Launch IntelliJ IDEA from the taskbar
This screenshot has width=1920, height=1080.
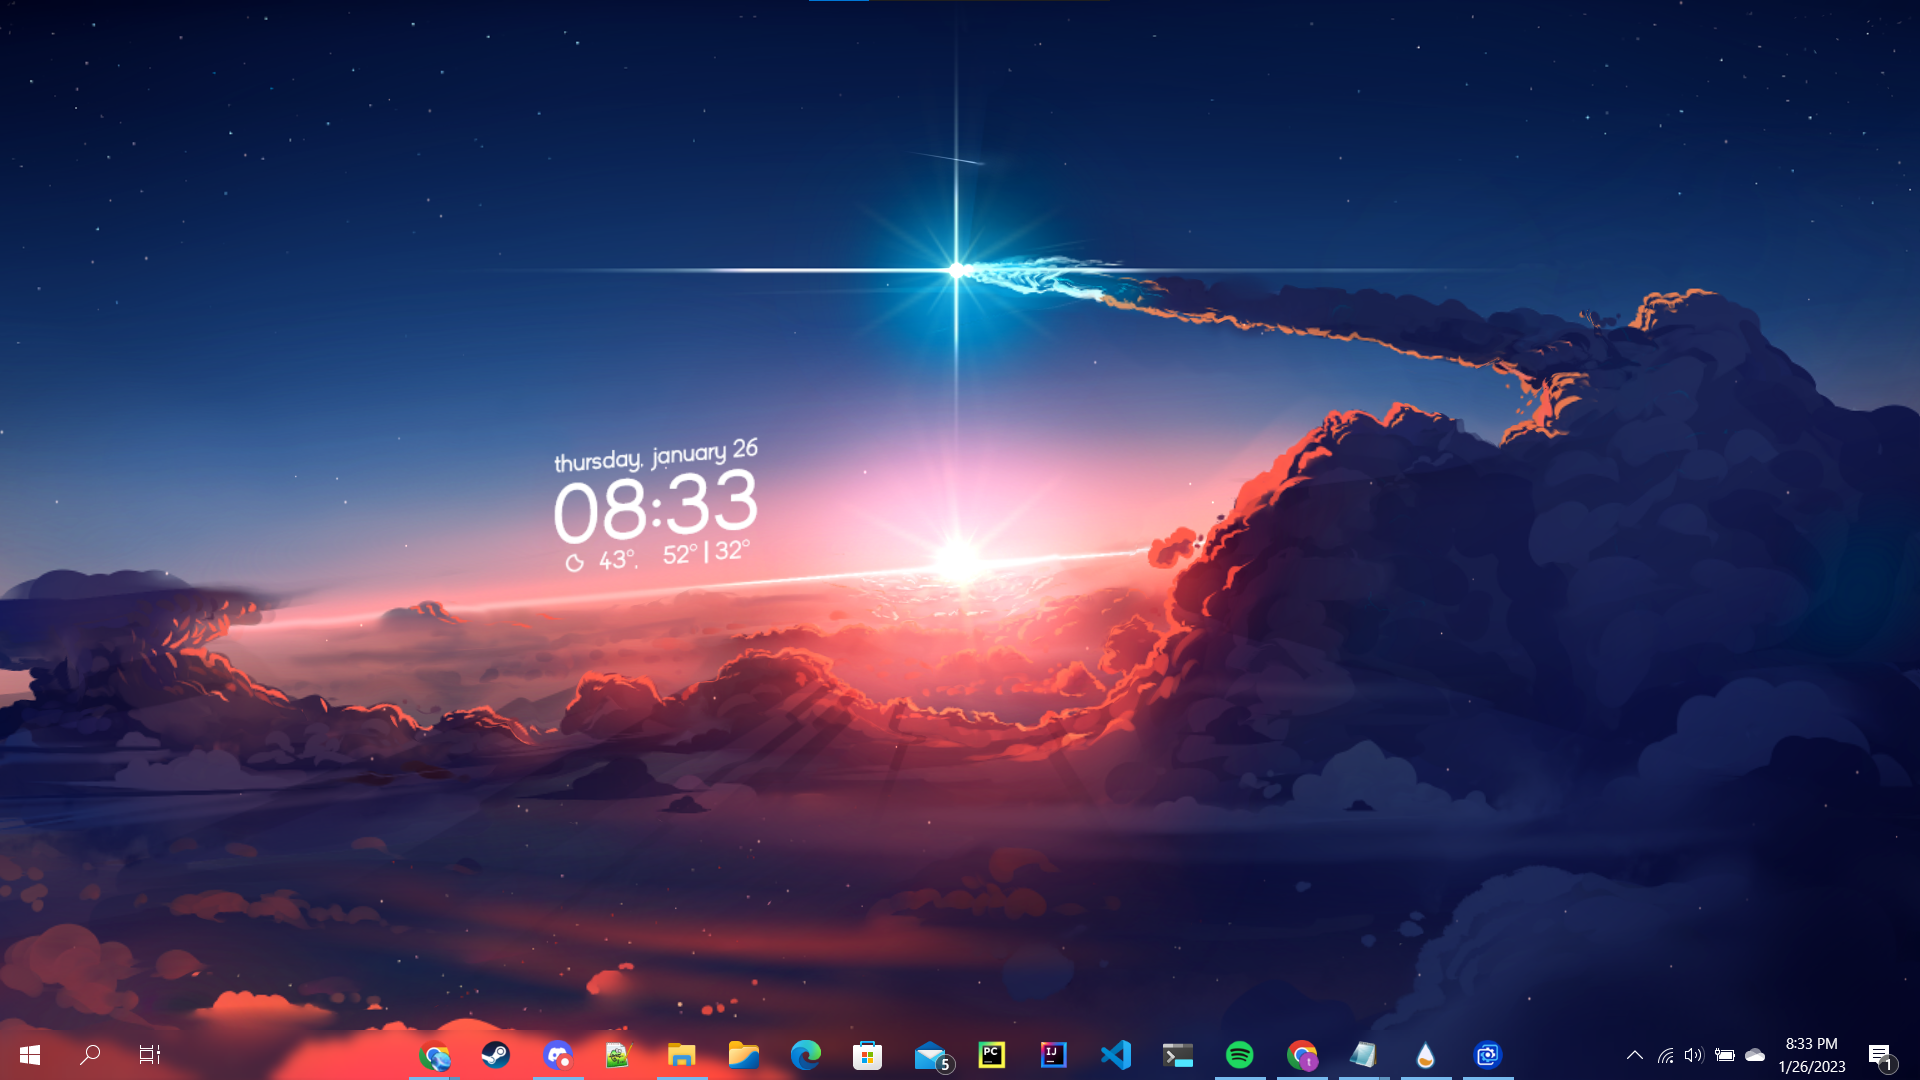coord(1054,1055)
